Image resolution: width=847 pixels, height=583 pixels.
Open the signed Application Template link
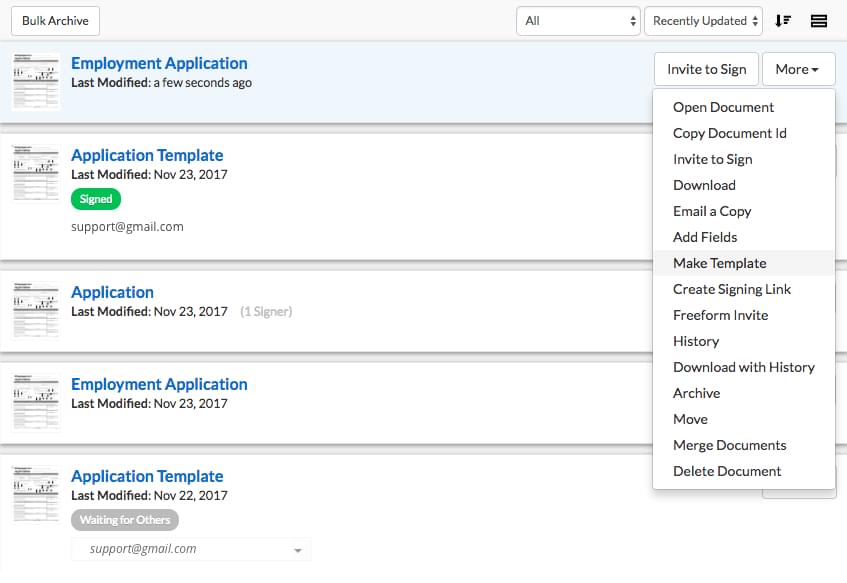[147, 155]
